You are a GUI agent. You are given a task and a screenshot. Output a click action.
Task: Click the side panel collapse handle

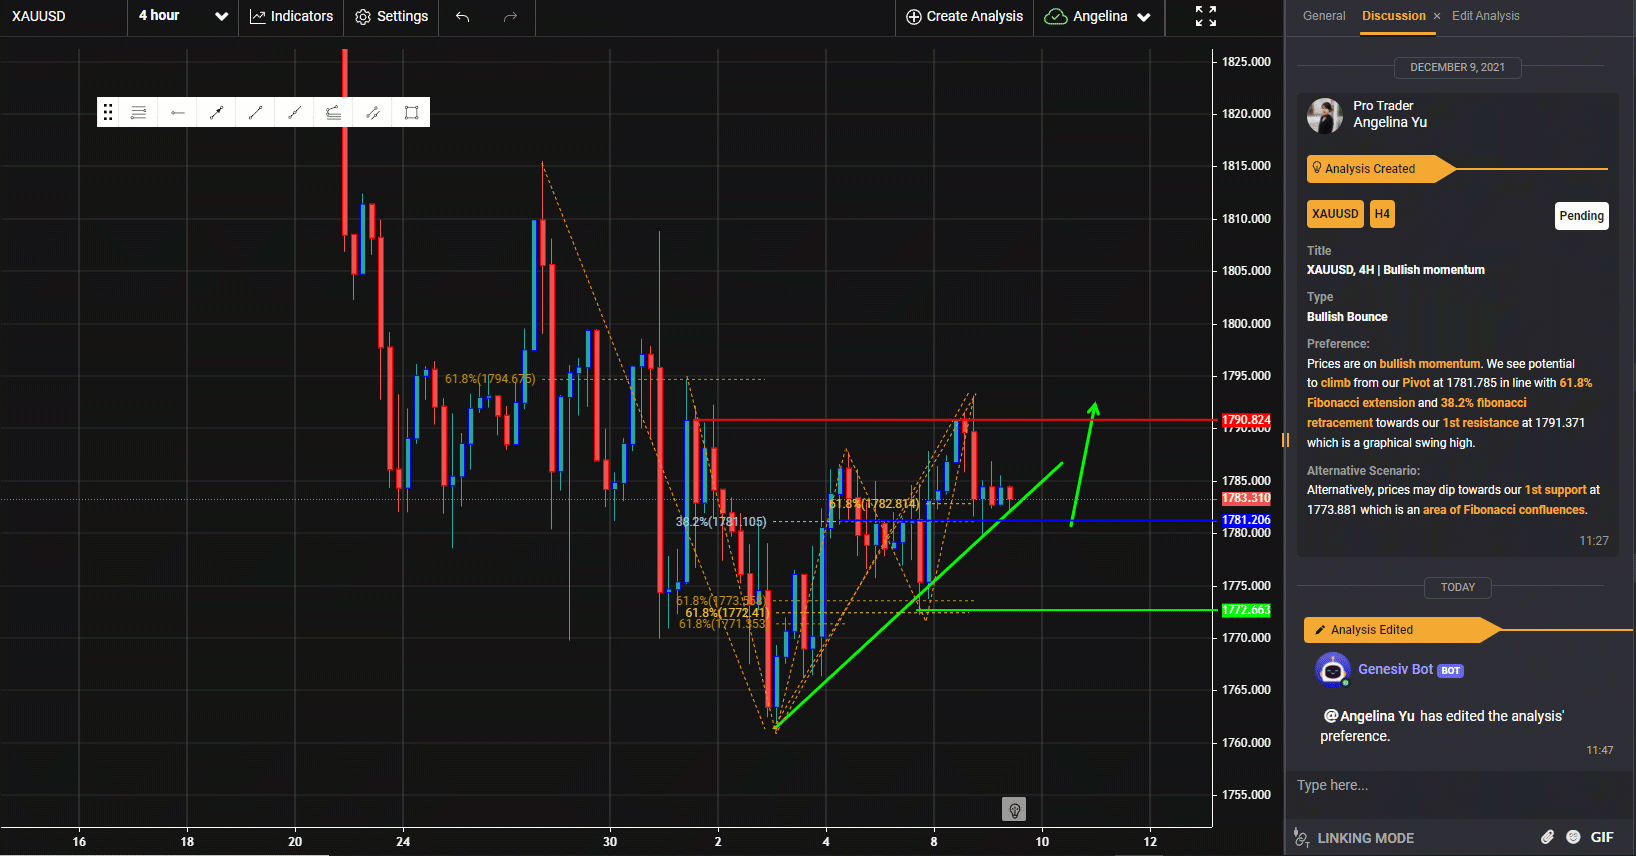pyautogui.click(x=1286, y=440)
